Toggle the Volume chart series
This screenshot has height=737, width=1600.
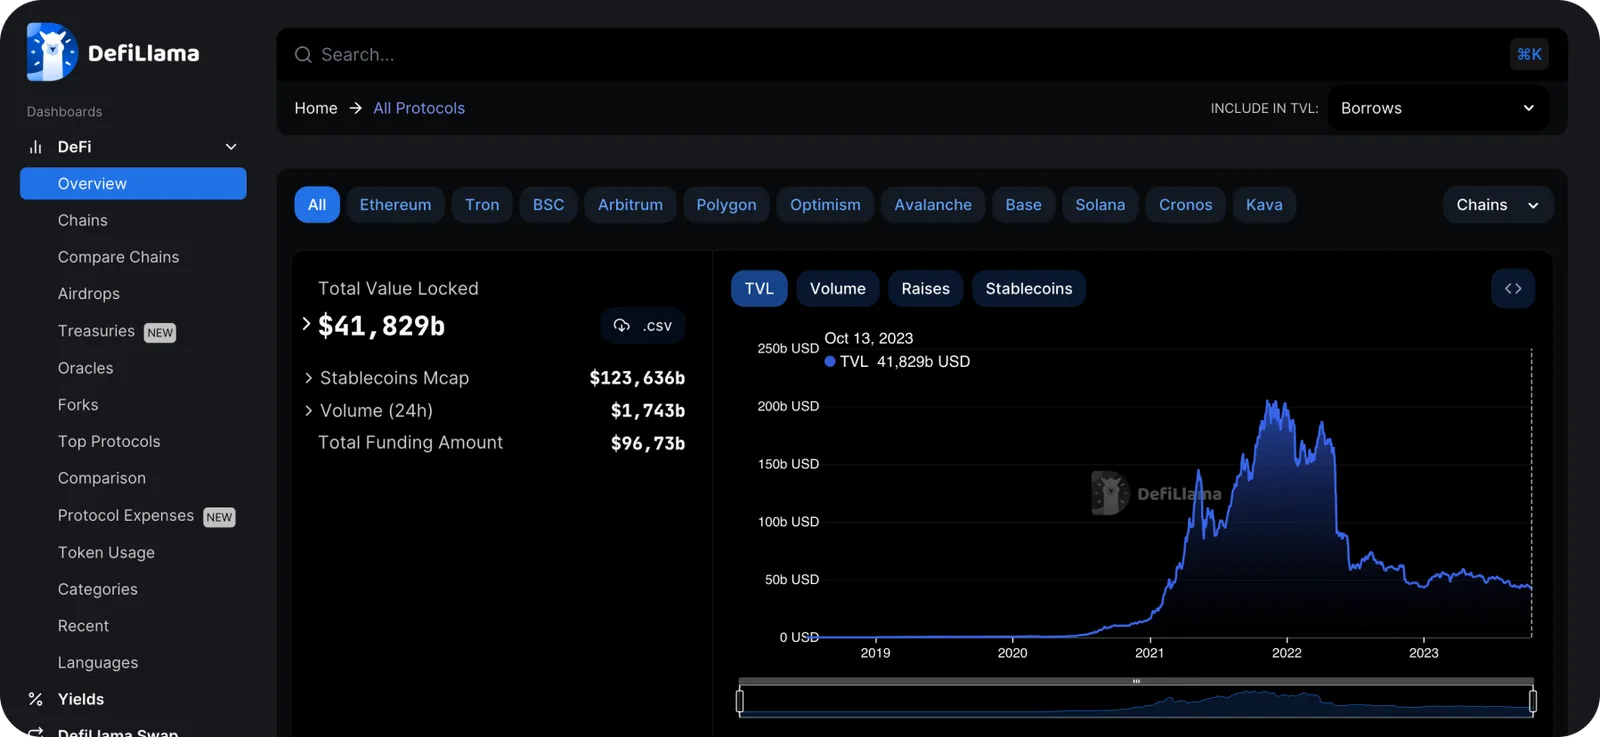click(x=838, y=289)
